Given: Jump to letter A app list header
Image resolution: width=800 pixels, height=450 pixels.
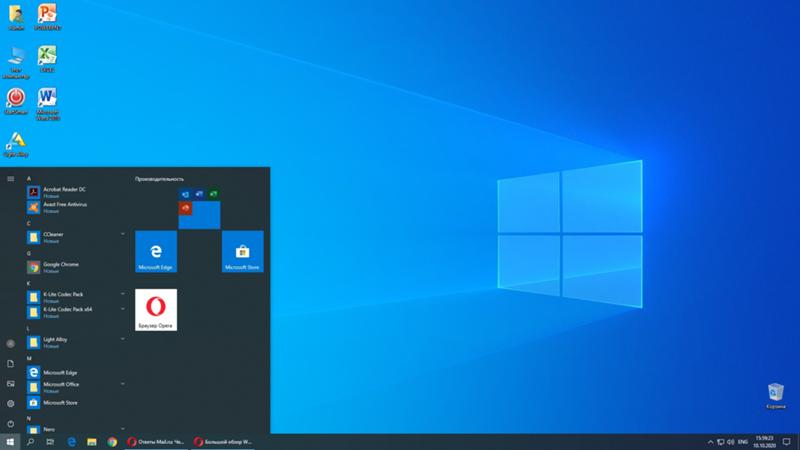Looking at the screenshot, I should (x=29, y=179).
